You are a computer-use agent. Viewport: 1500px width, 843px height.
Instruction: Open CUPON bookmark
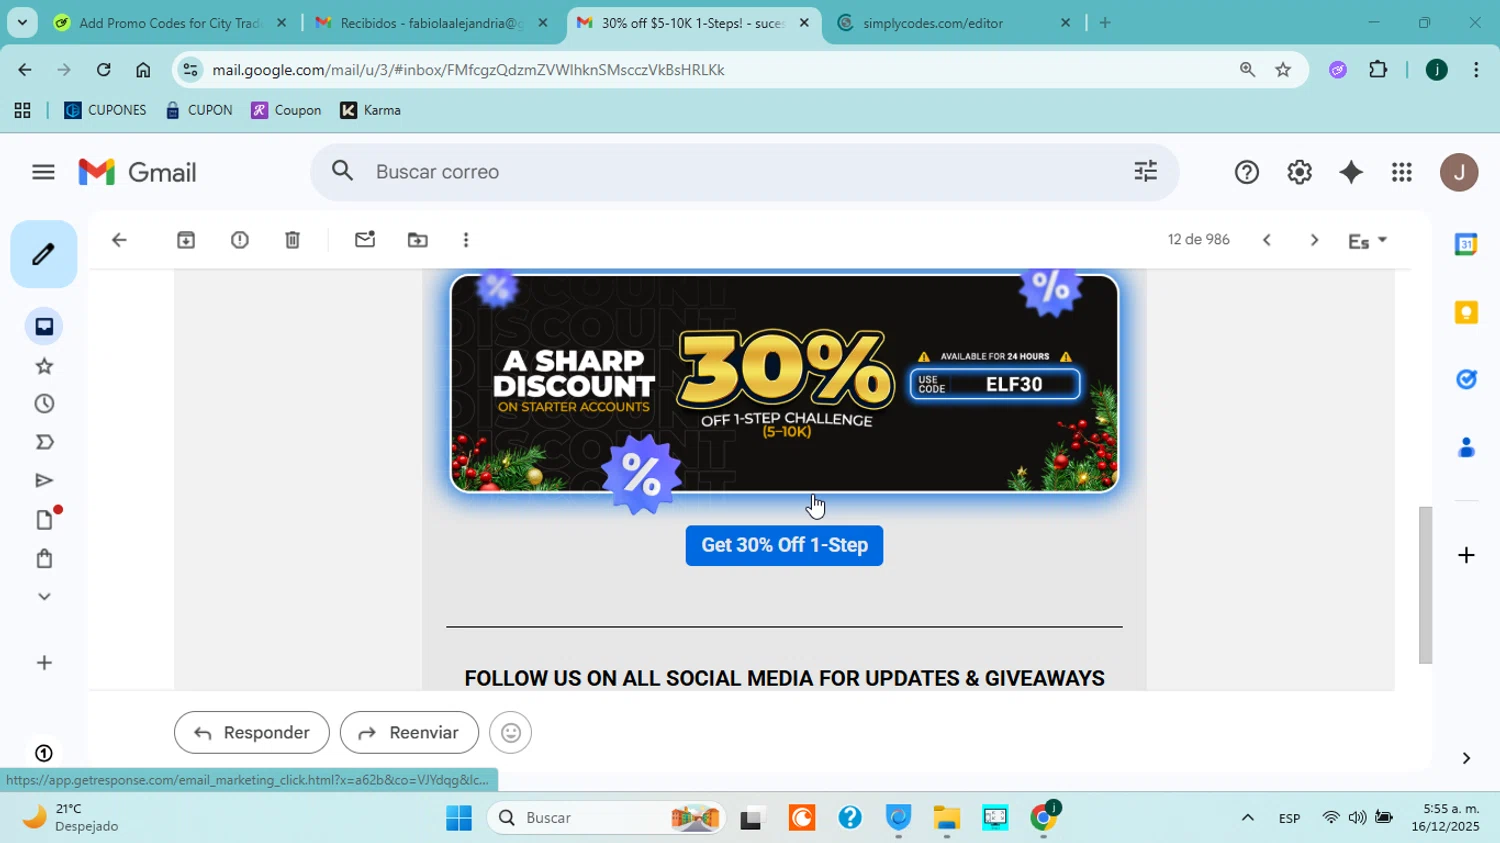(x=199, y=110)
